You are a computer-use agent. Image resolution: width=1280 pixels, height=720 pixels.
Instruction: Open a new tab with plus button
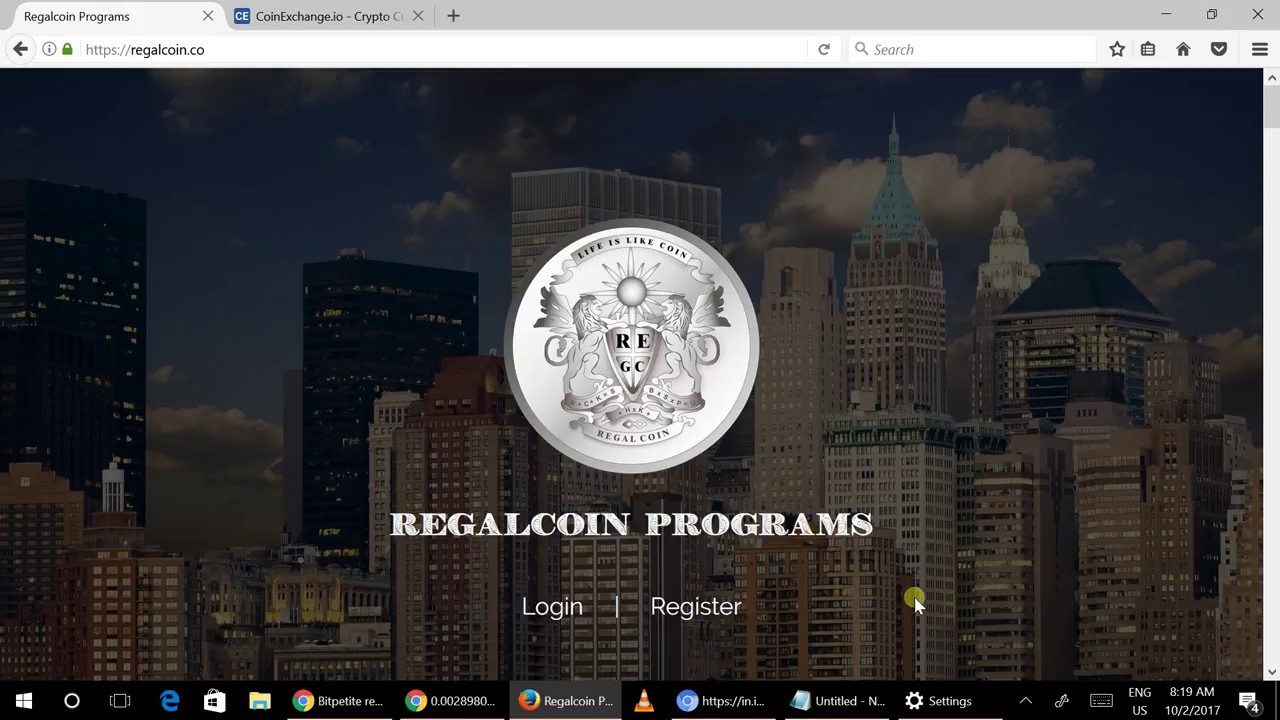pyautogui.click(x=453, y=16)
